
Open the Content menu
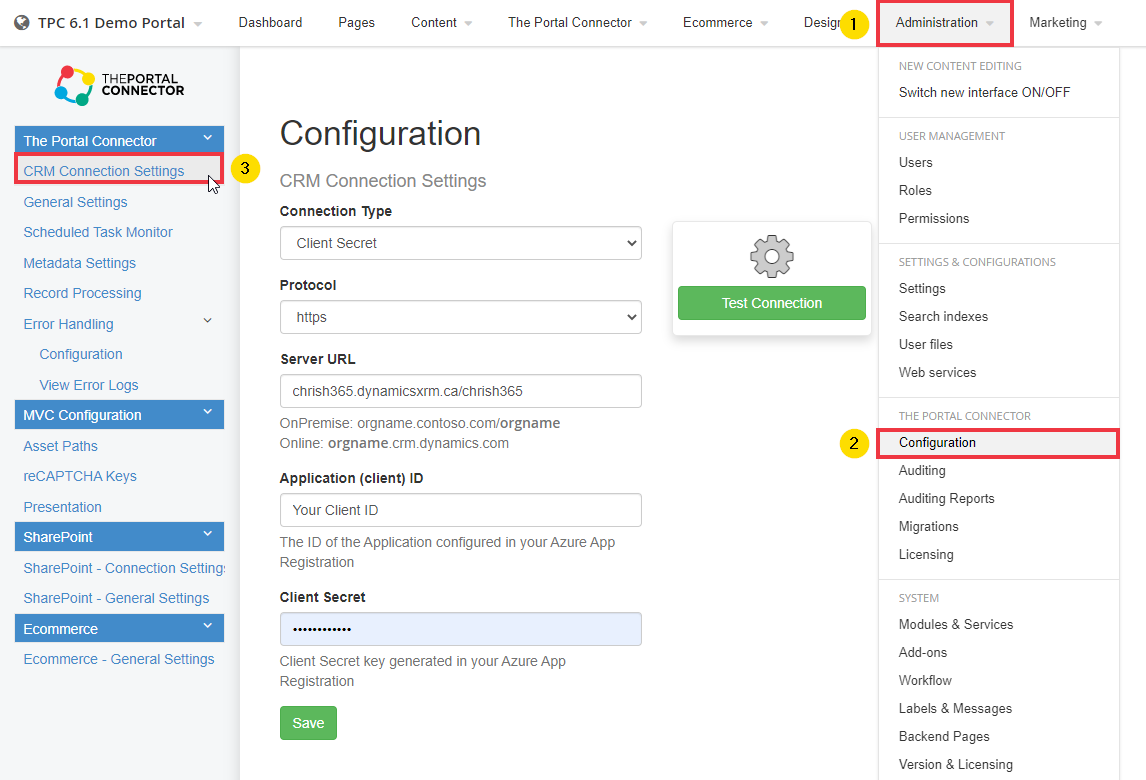point(441,23)
